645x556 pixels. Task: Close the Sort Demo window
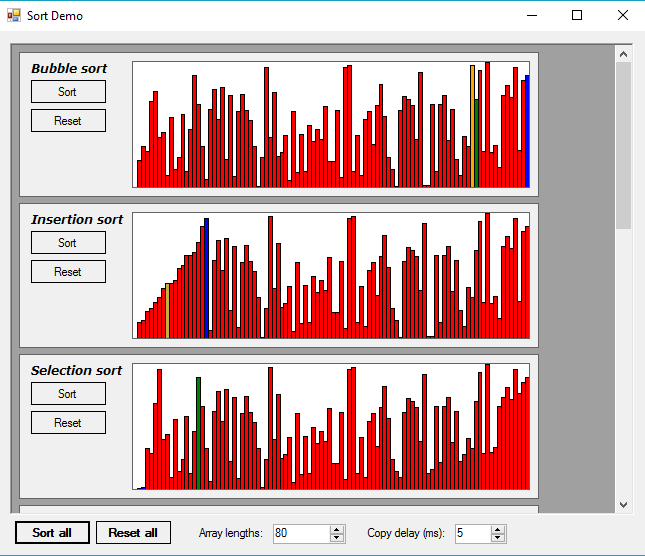click(623, 16)
